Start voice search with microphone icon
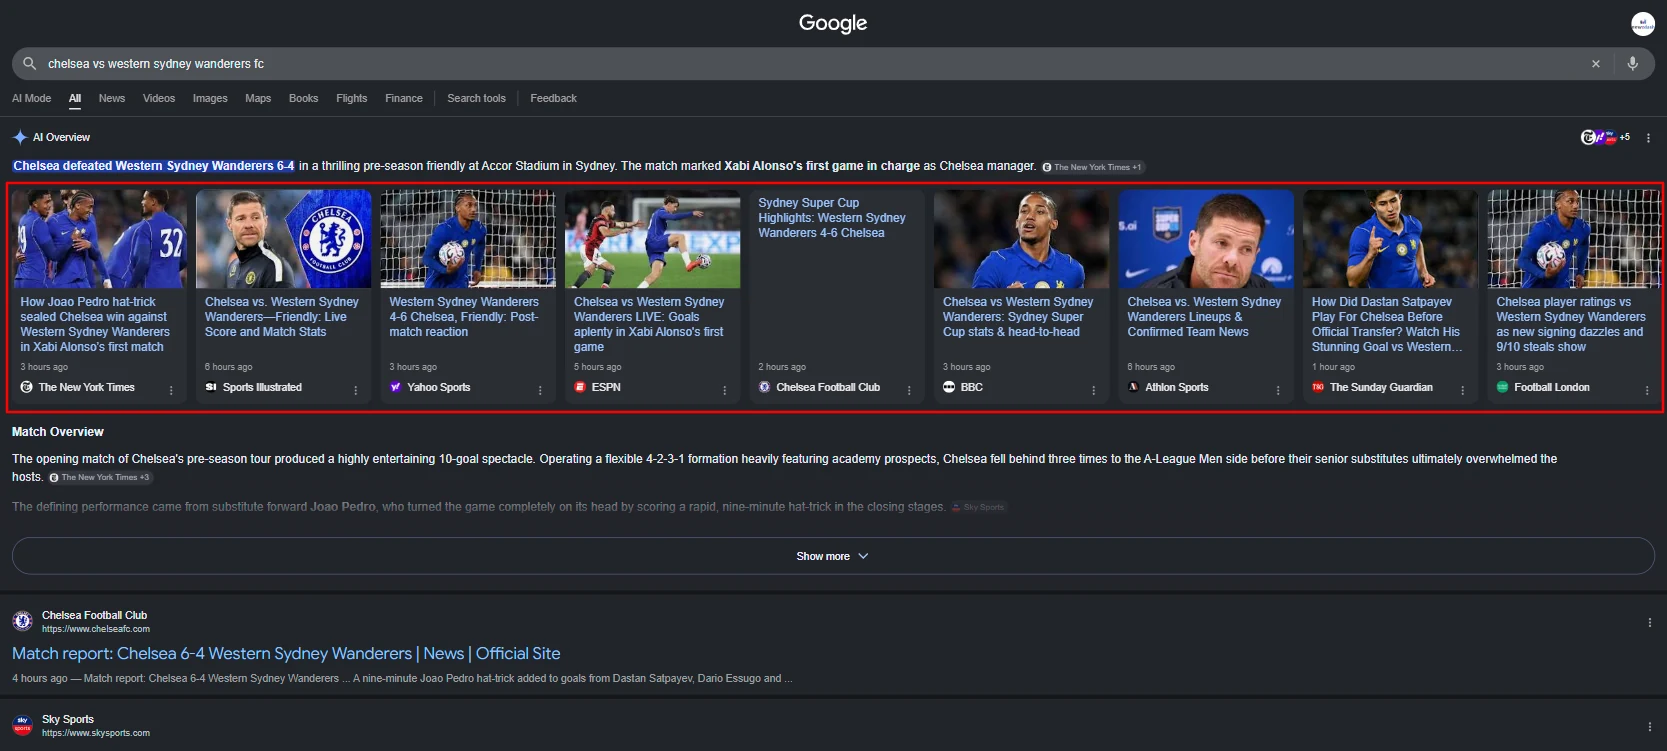The width and height of the screenshot is (1667, 751). (x=1632, y=63)
